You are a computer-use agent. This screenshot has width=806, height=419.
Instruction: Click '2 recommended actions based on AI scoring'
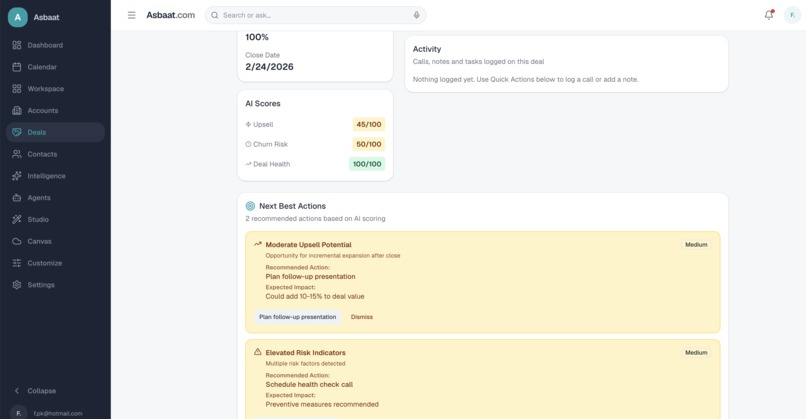click(315, 218)
